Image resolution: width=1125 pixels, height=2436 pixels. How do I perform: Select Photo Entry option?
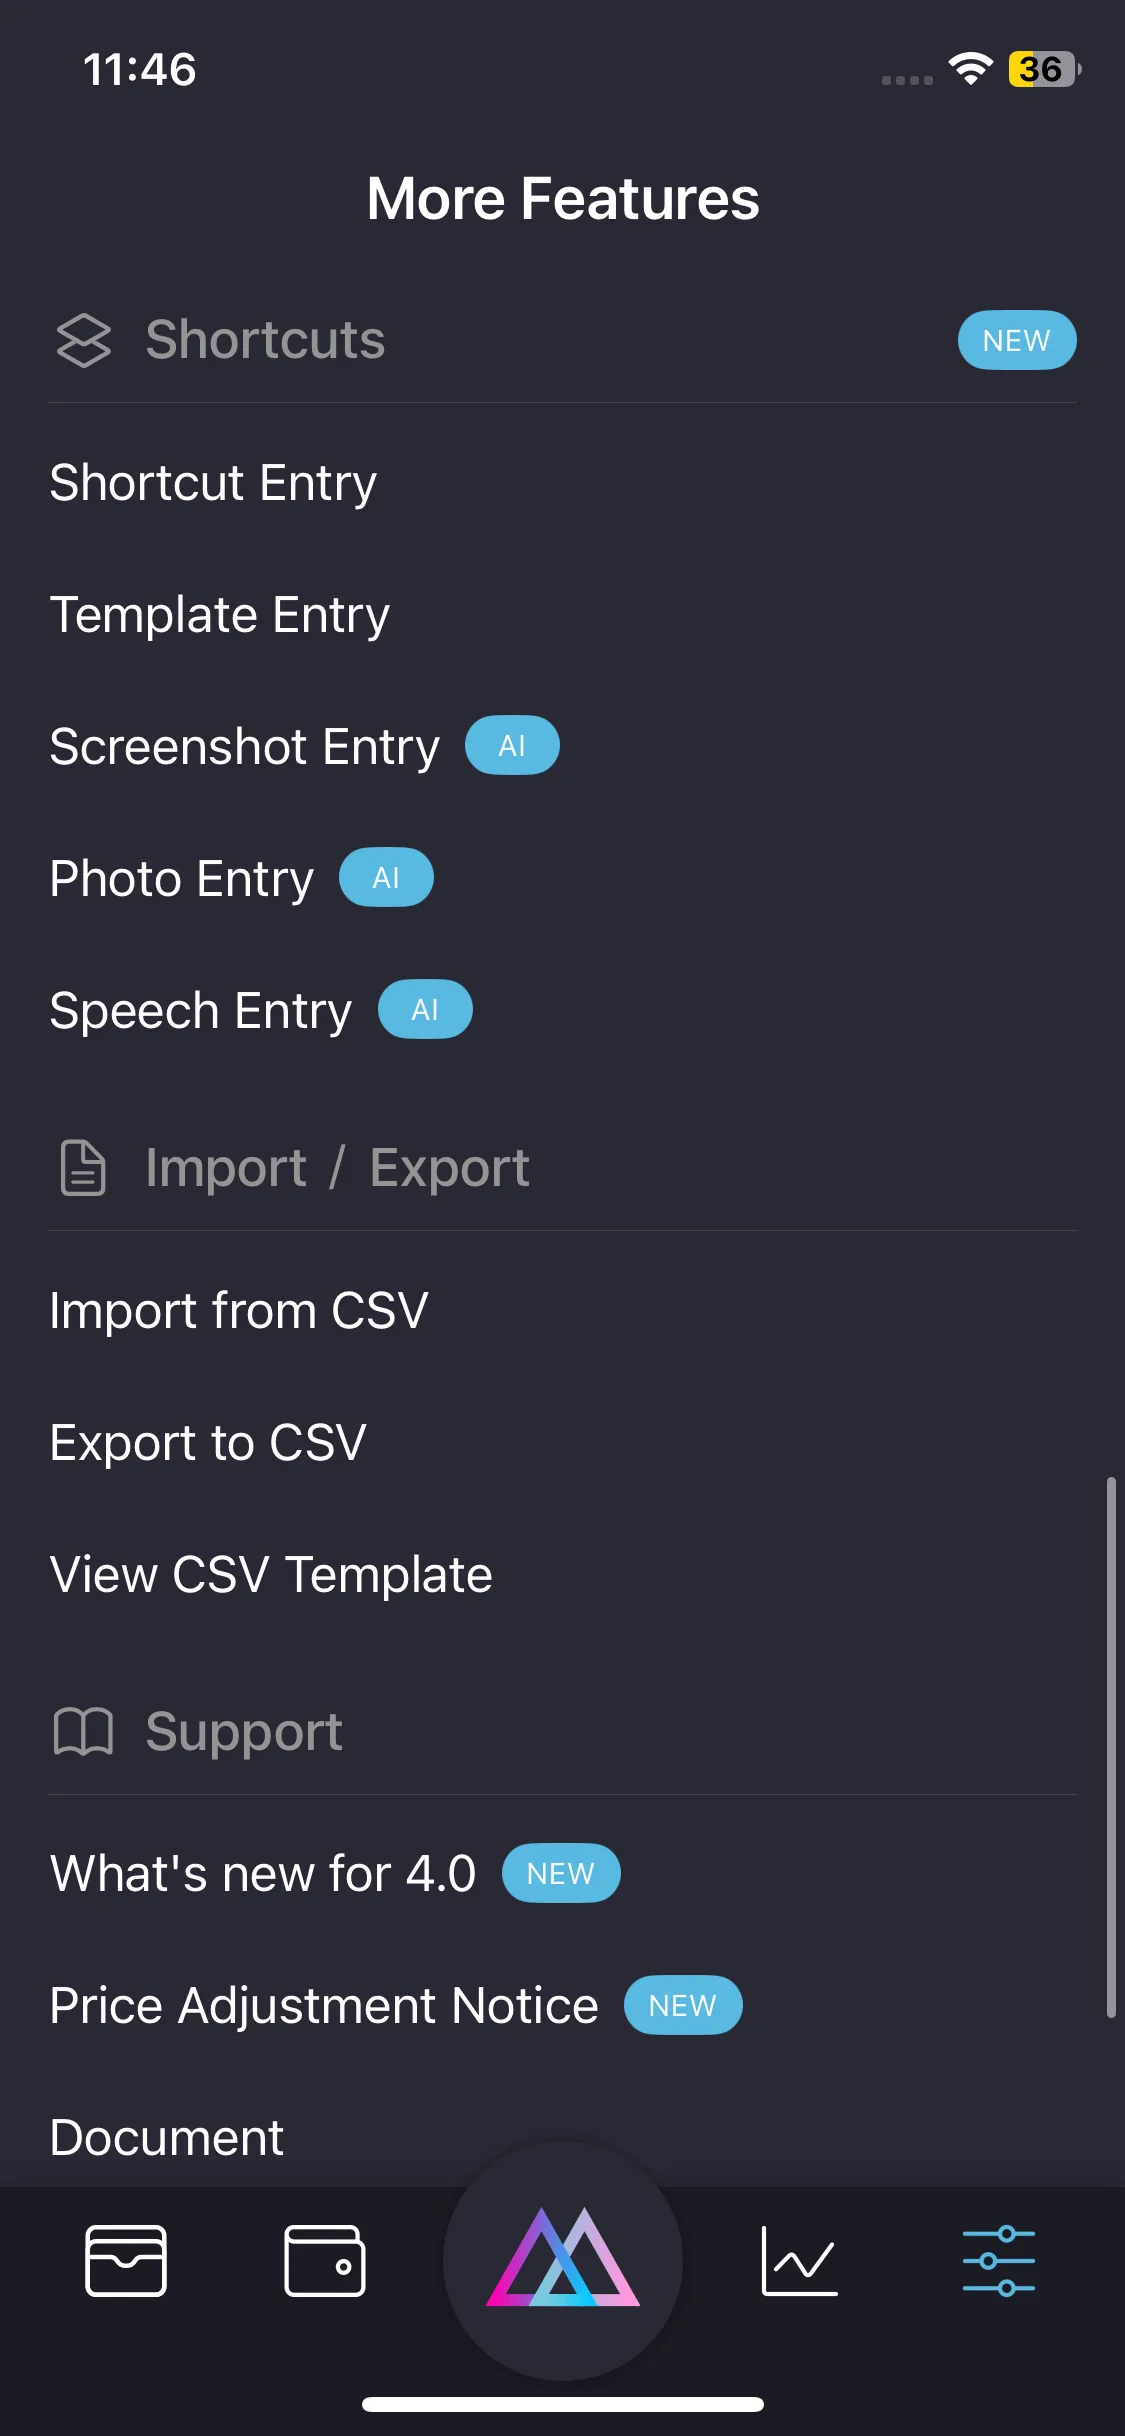coord(182,879)
